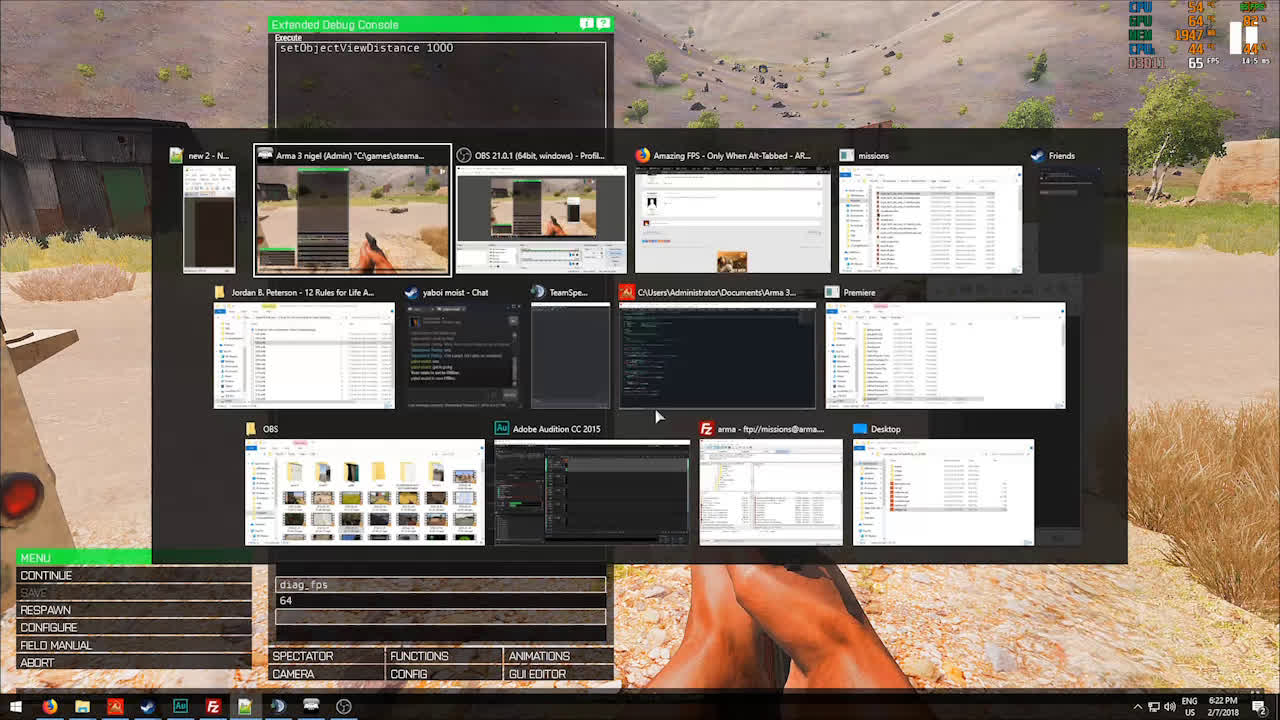This screenshot has height=720, width=1280.
Task: Show hidden system tray icons
Action: pos(1137,707)
